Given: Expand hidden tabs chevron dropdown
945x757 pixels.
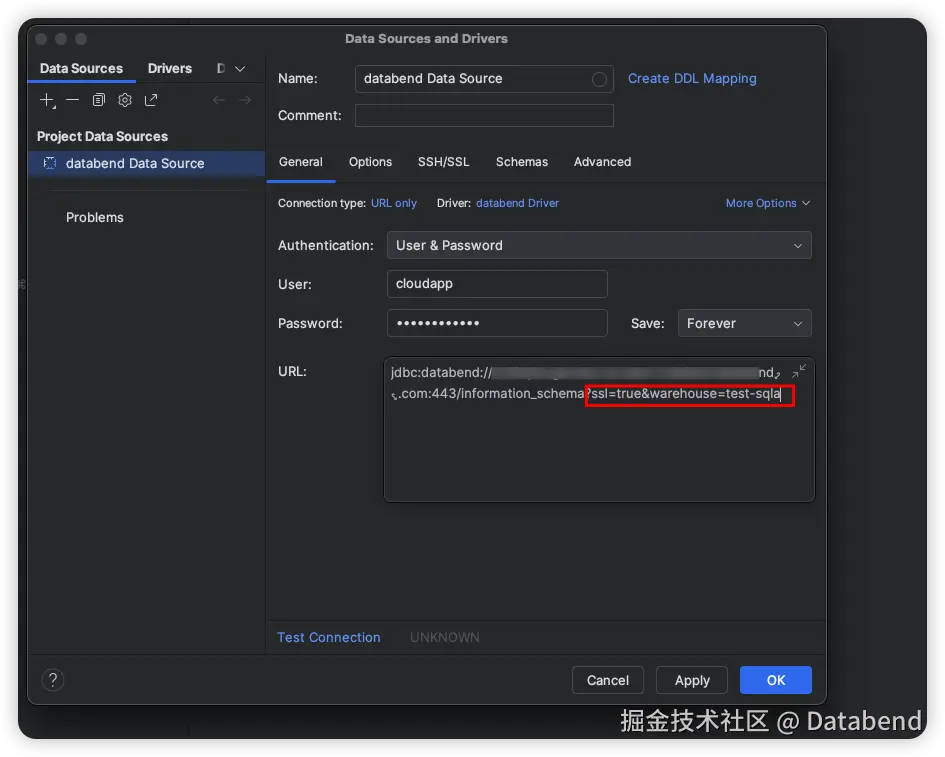Looking at the screenshot, I should [x=240, y=69].
